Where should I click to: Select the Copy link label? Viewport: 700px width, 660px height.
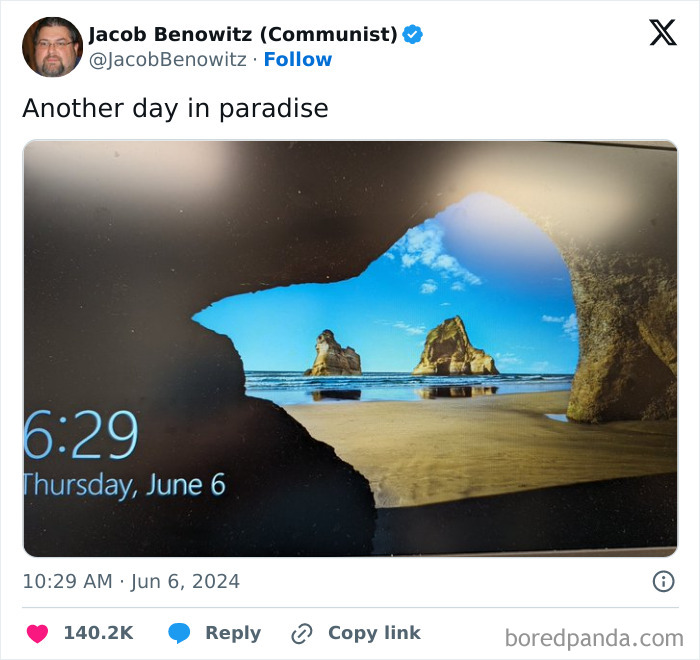tap(375, 633)
